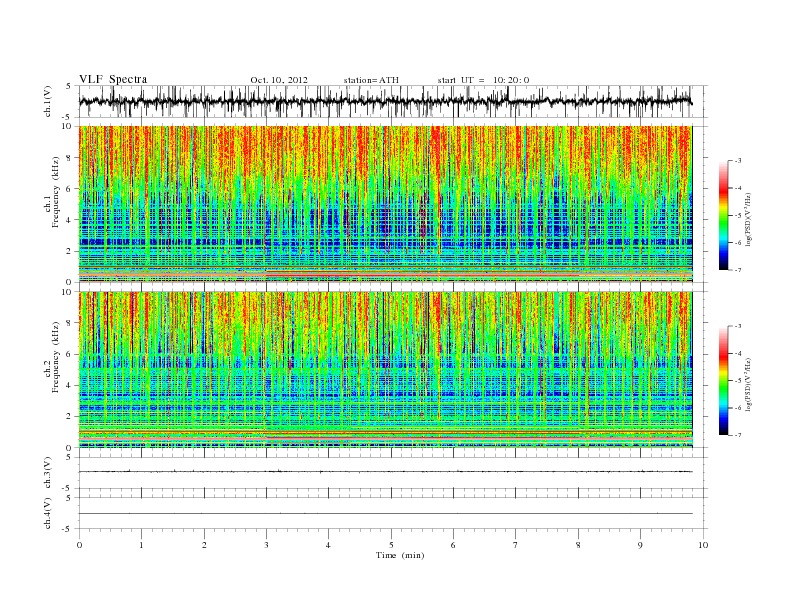Screen dimensions: 792x612
Task: Click the ch.1 "Frequency (kHz)" axis label
Action: pyautogui.click(x=55, y=192)
